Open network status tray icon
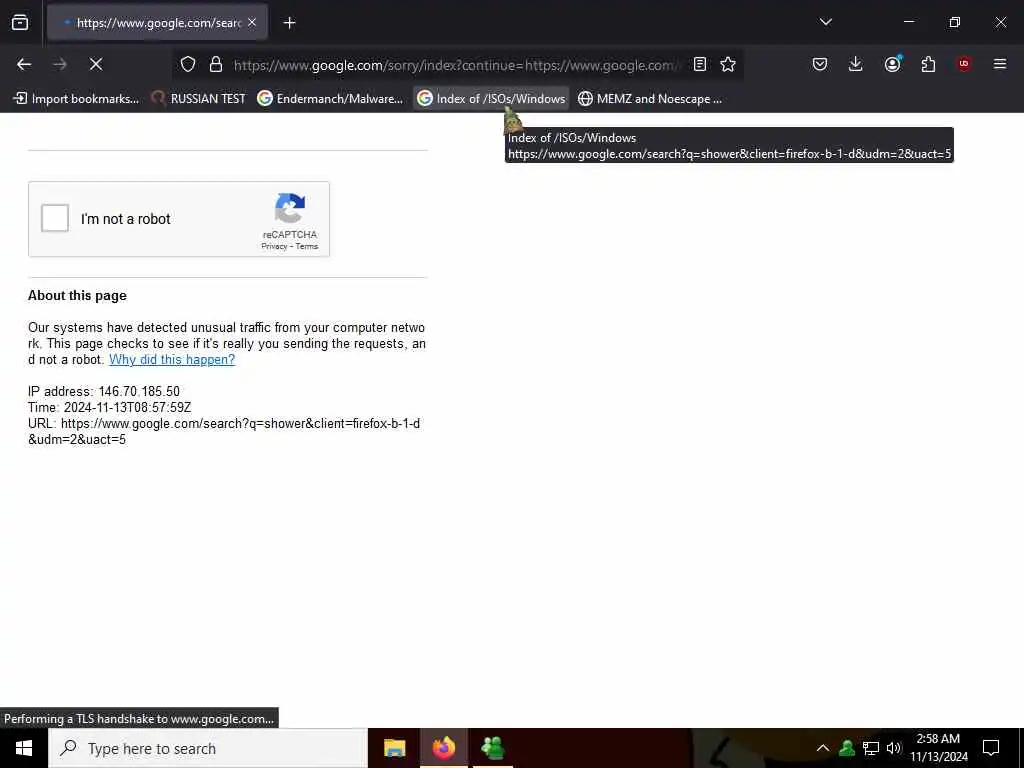 871,748
